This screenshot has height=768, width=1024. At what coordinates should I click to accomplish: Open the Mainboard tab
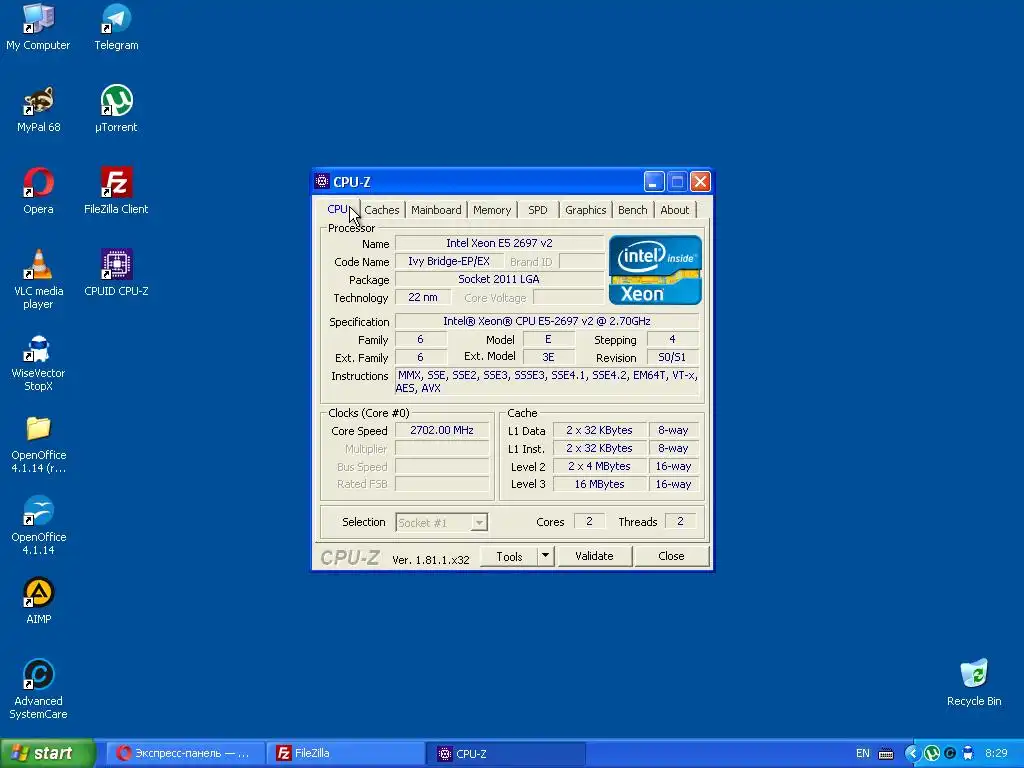436,210
